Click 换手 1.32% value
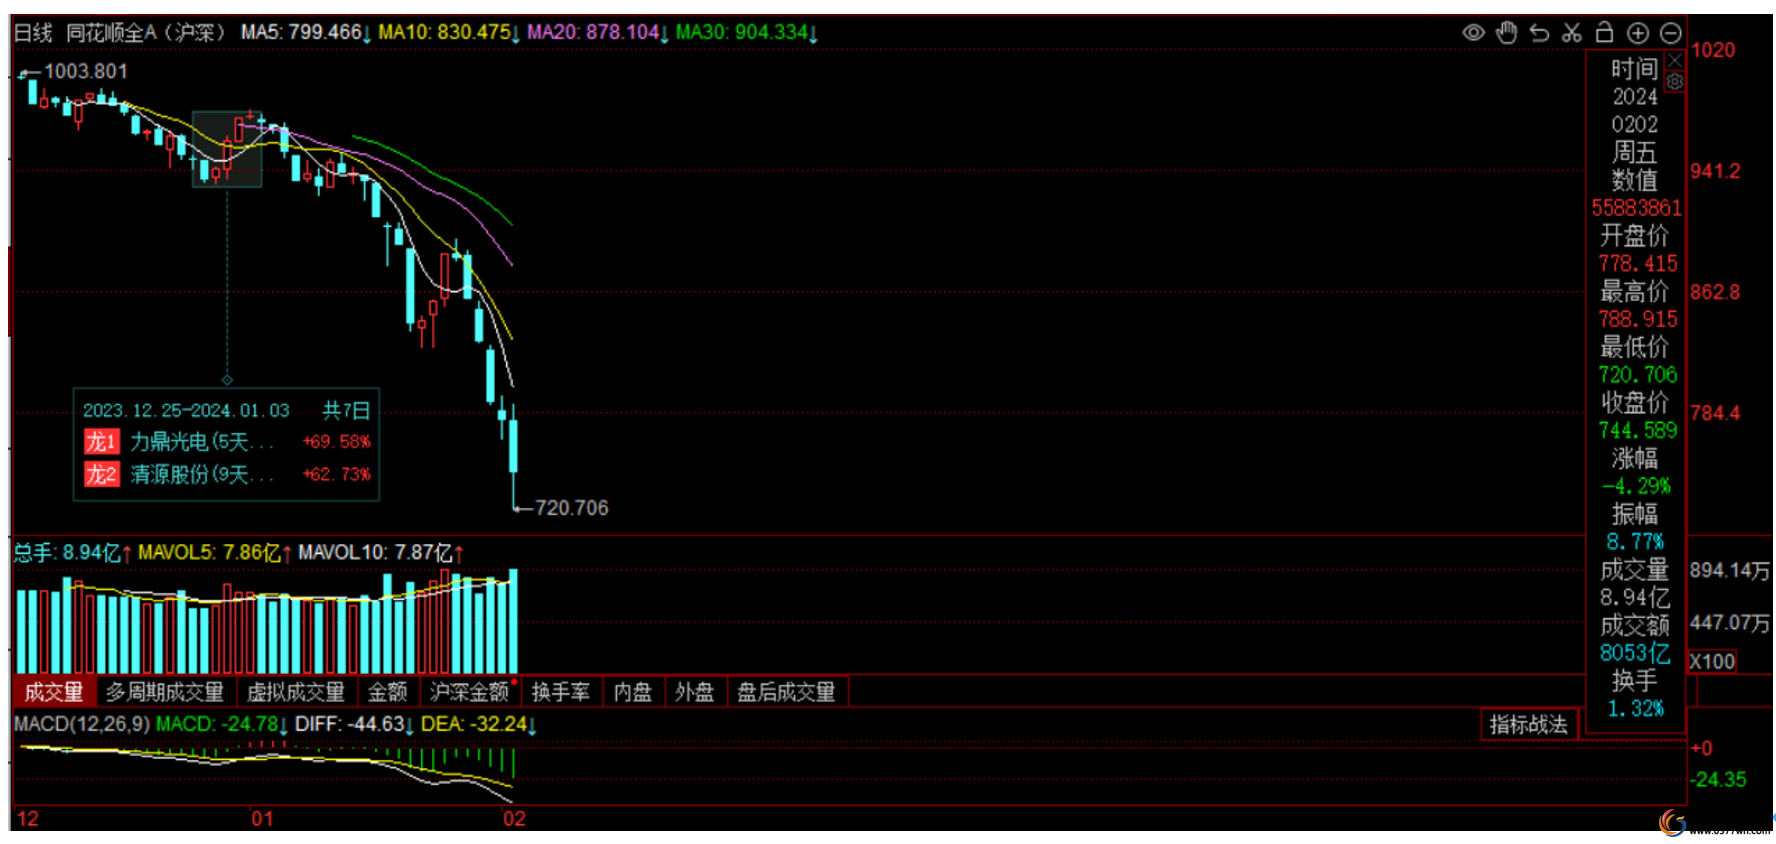The image size is (1776, 844). 1636,709
